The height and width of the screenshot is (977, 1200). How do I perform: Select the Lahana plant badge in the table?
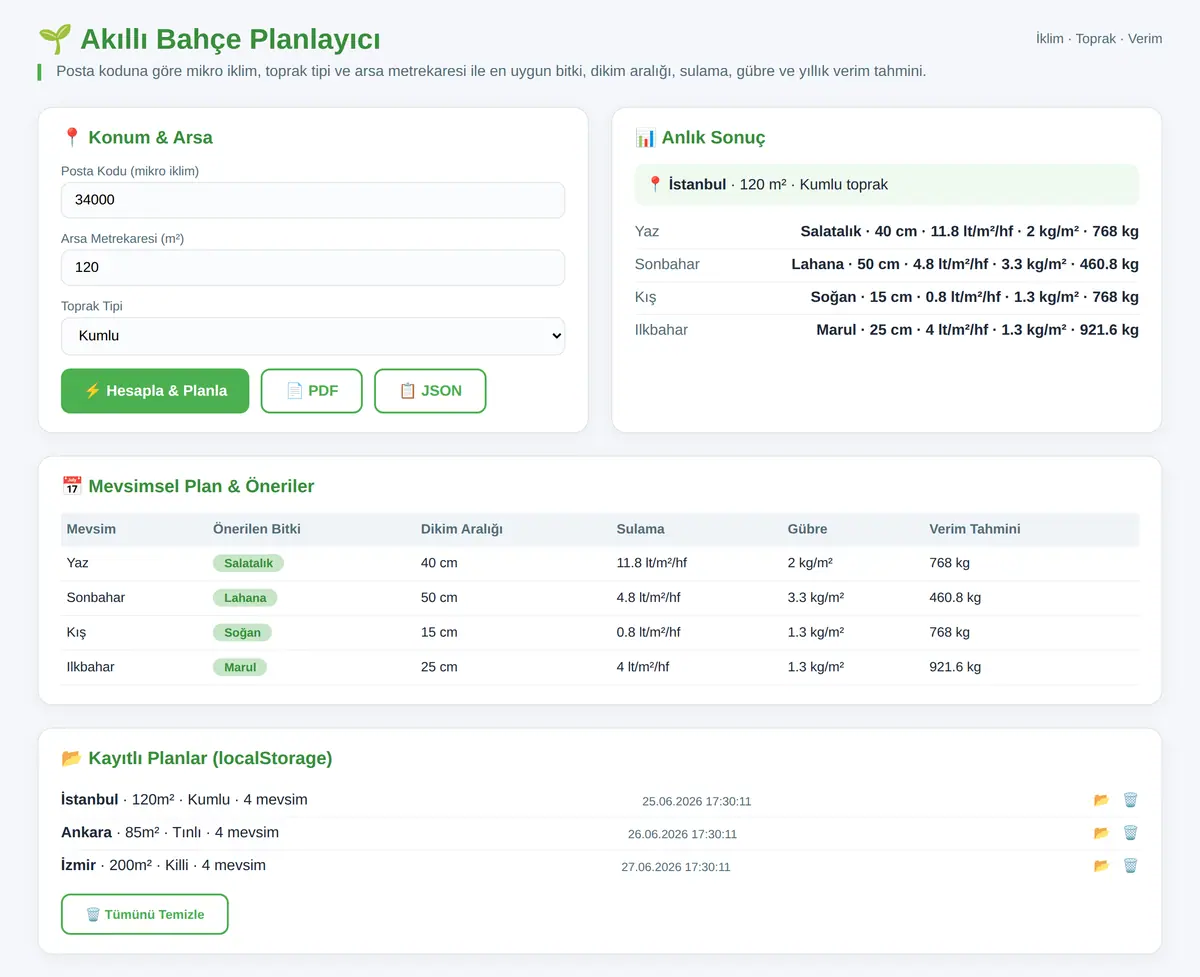tap(245, 598)
